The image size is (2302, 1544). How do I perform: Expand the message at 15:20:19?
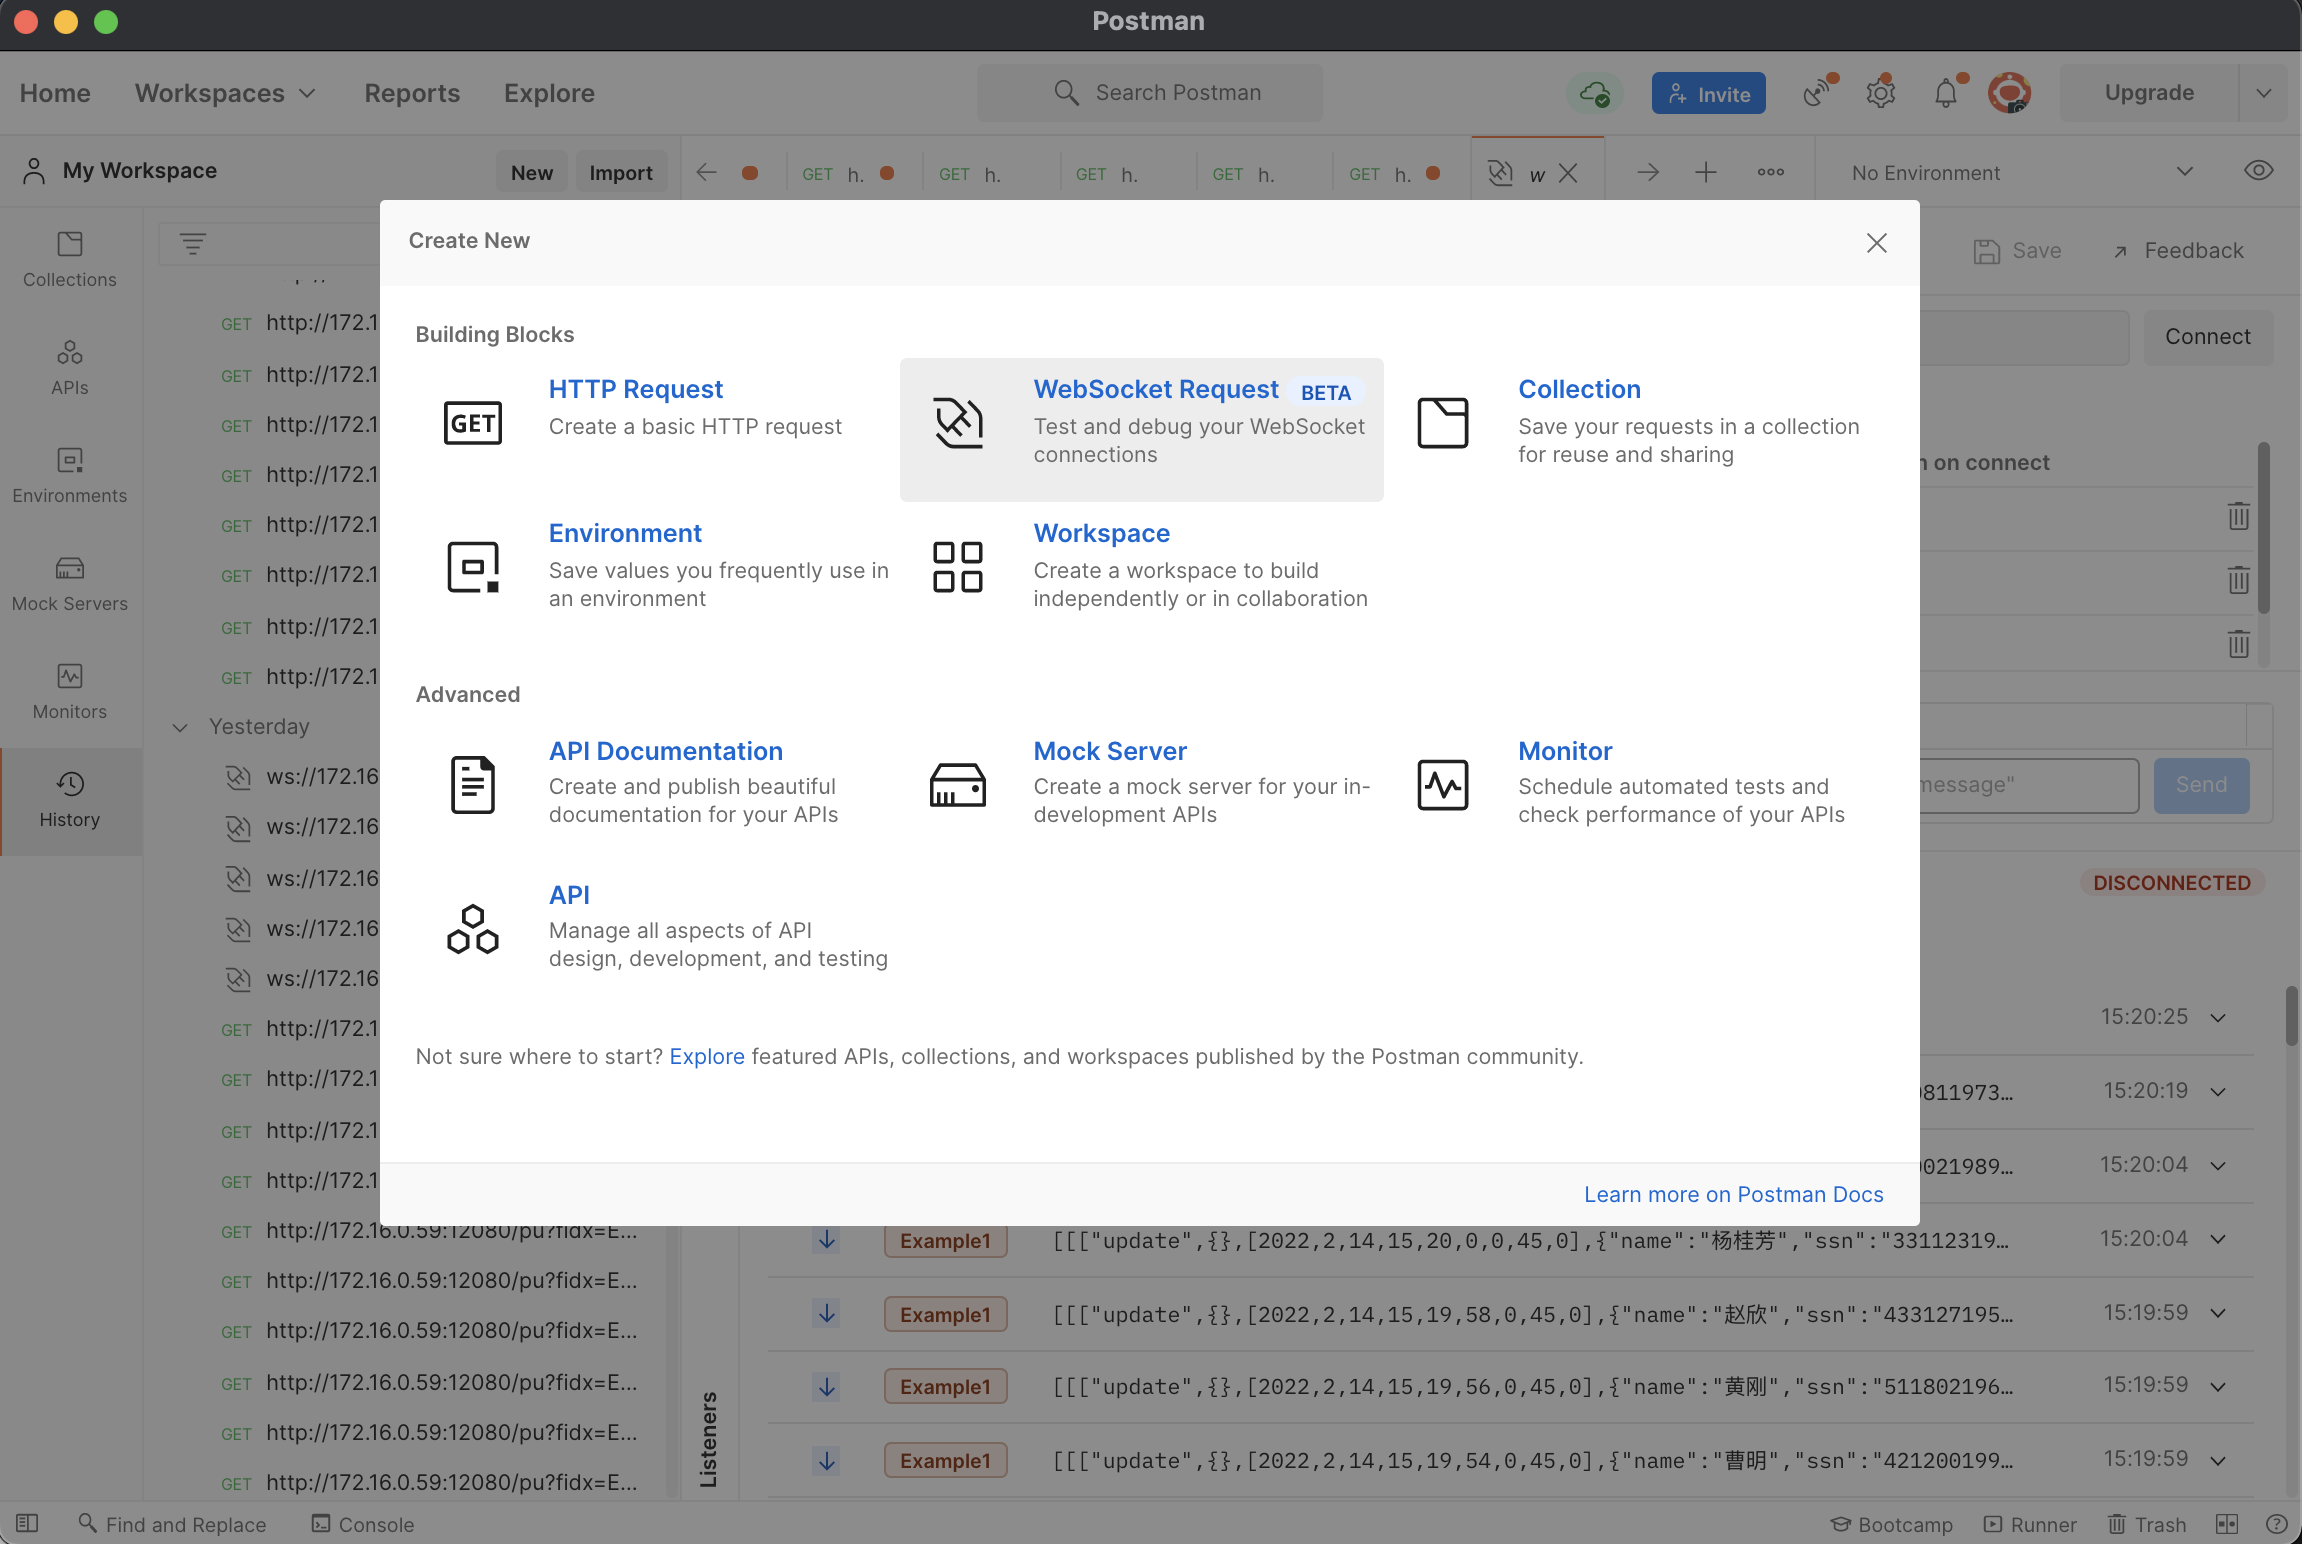click(x=2218, y=1092)
